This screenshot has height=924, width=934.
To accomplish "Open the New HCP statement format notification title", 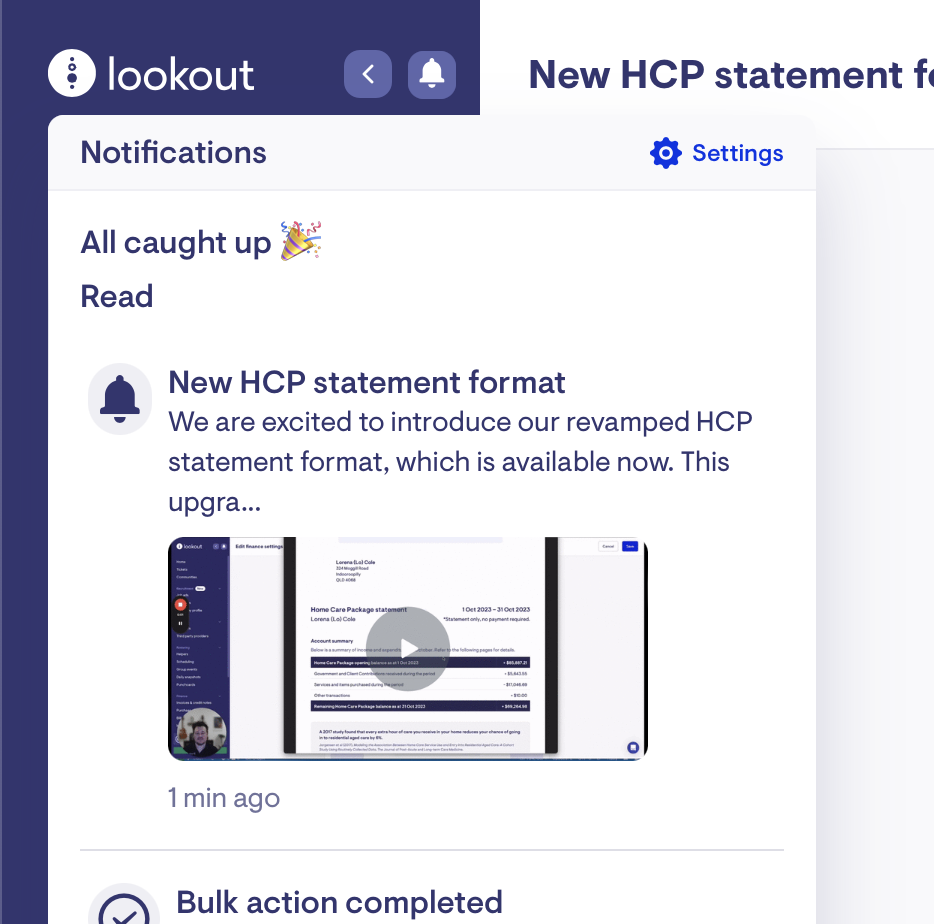I will tap(366, 382).
